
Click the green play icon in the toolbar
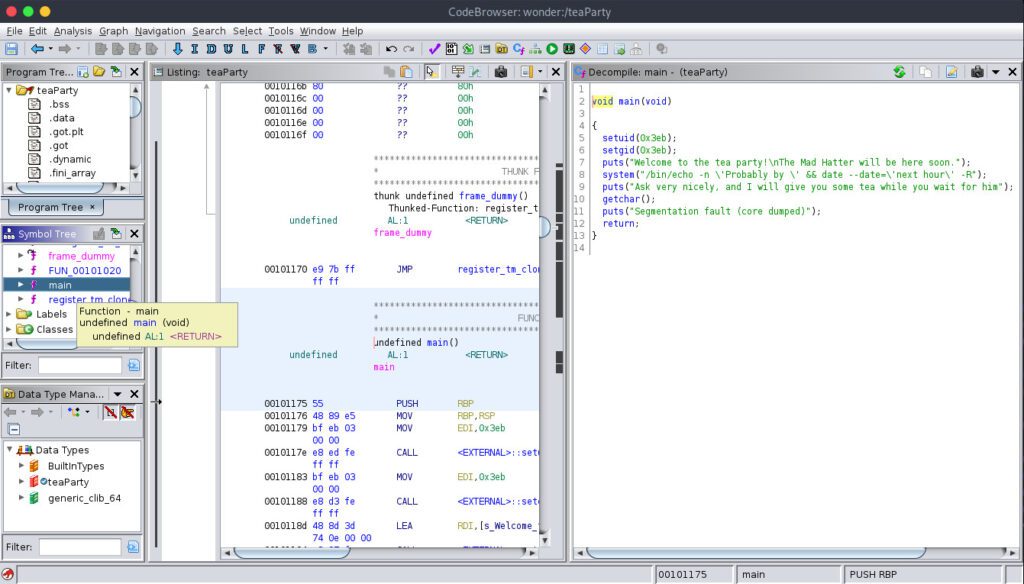[x=552, y=49]
